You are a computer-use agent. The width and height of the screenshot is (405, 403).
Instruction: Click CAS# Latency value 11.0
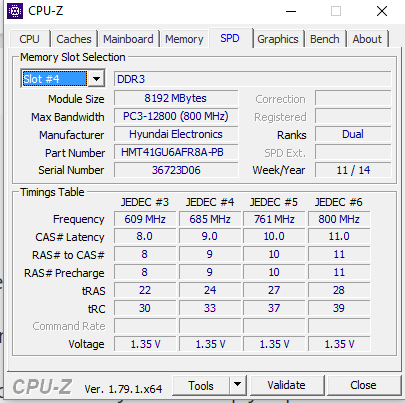pos(339,236)
